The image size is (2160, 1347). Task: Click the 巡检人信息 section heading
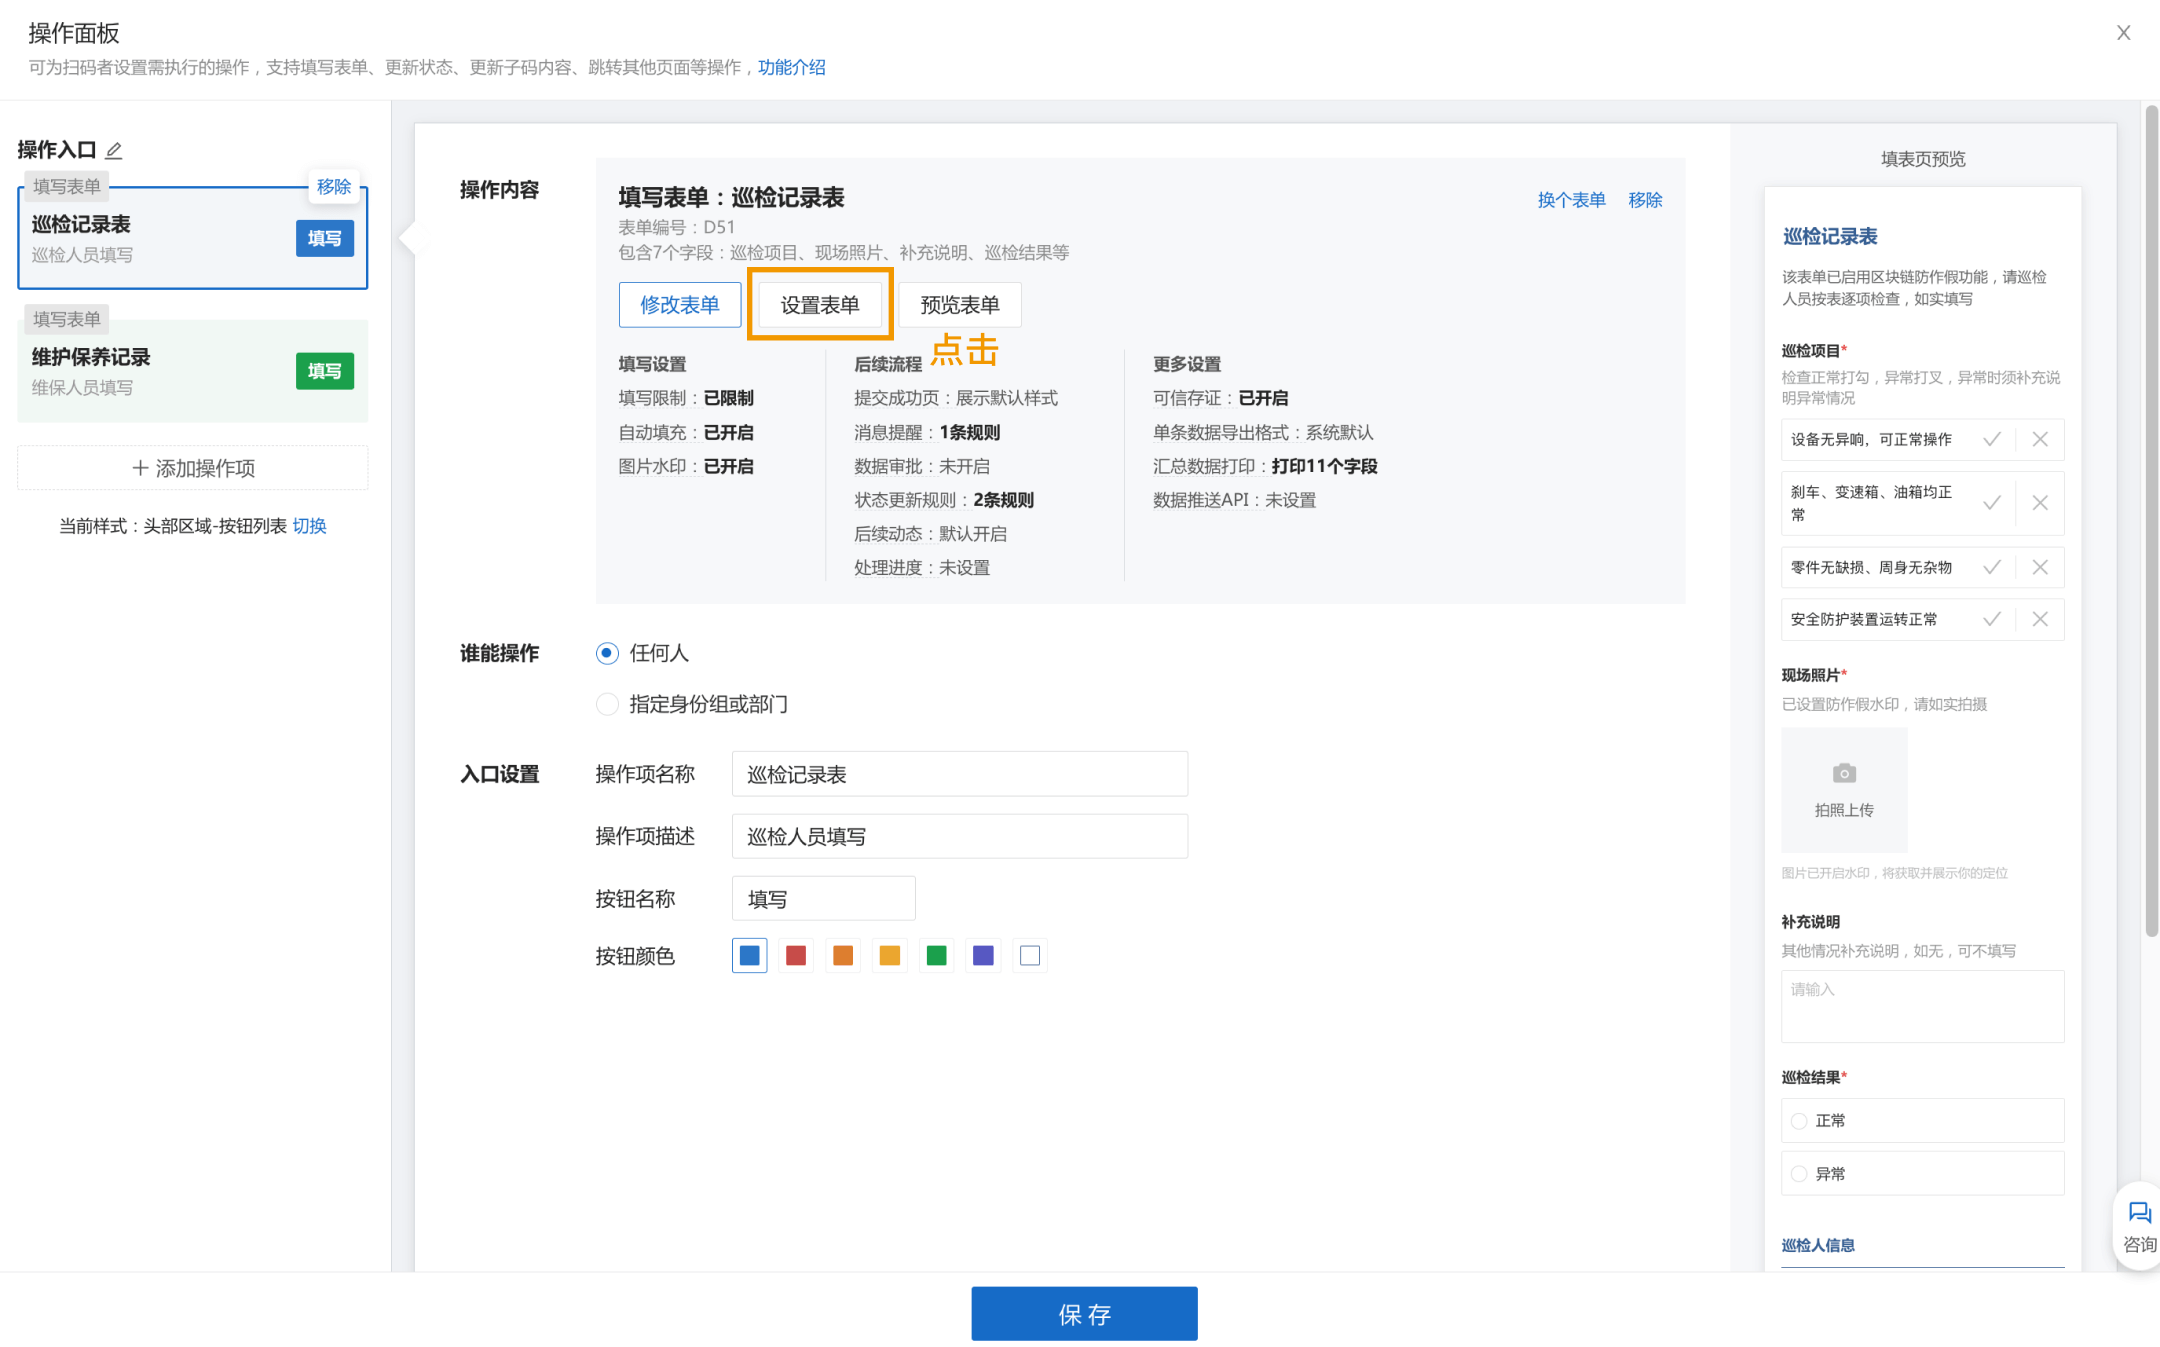pyautogui.click(x=1818, y=1245)
